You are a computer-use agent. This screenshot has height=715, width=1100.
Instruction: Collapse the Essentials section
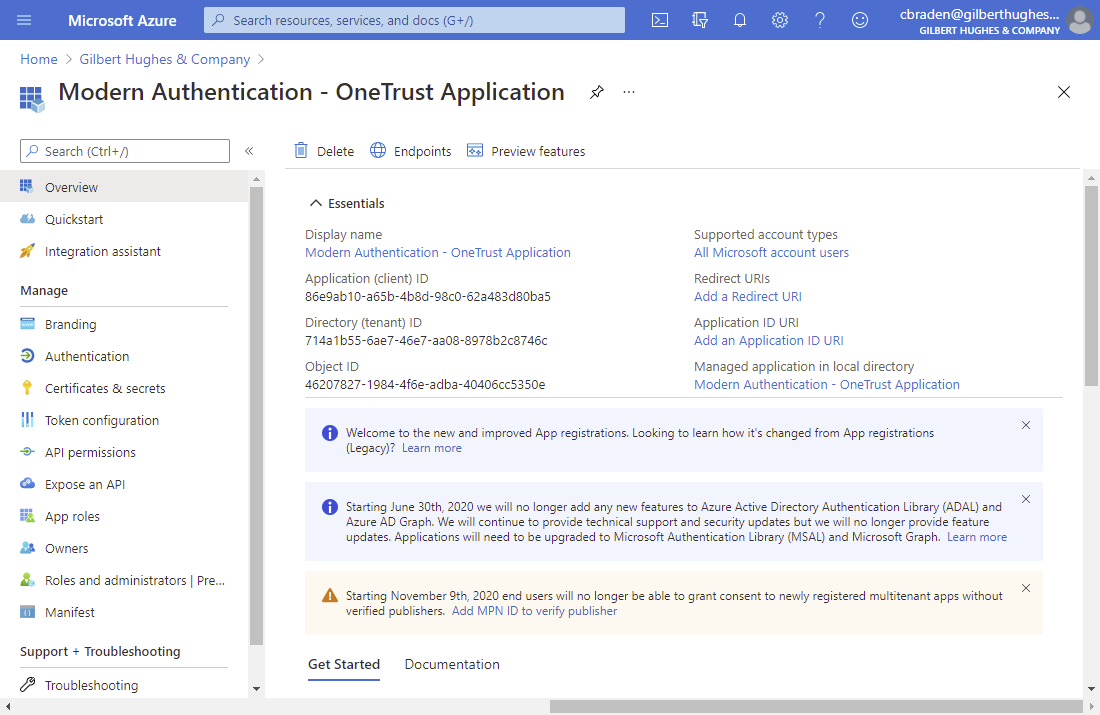coord(347,203)
